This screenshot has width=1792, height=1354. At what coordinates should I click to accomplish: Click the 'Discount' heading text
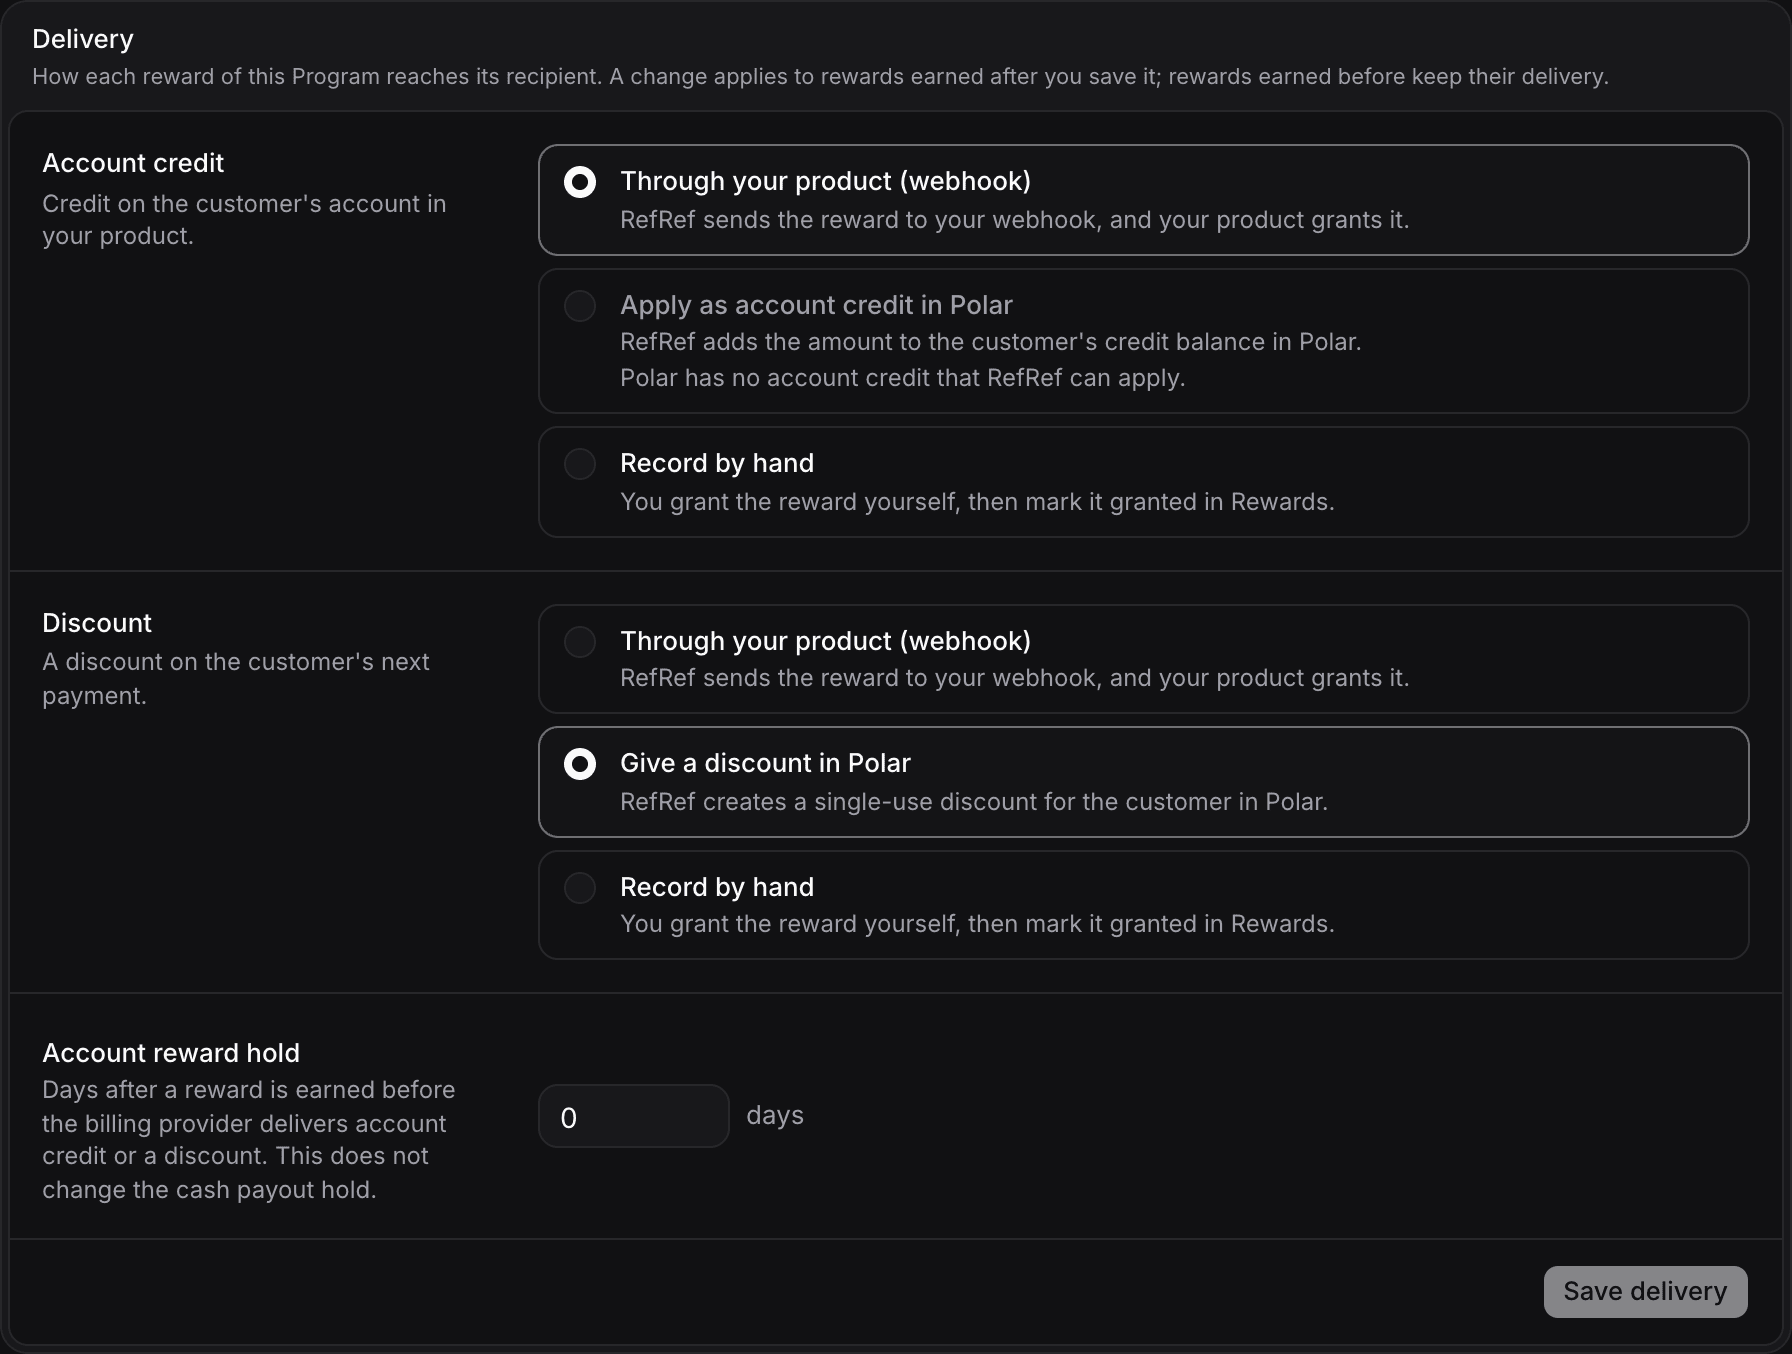[x=97, y=623]
